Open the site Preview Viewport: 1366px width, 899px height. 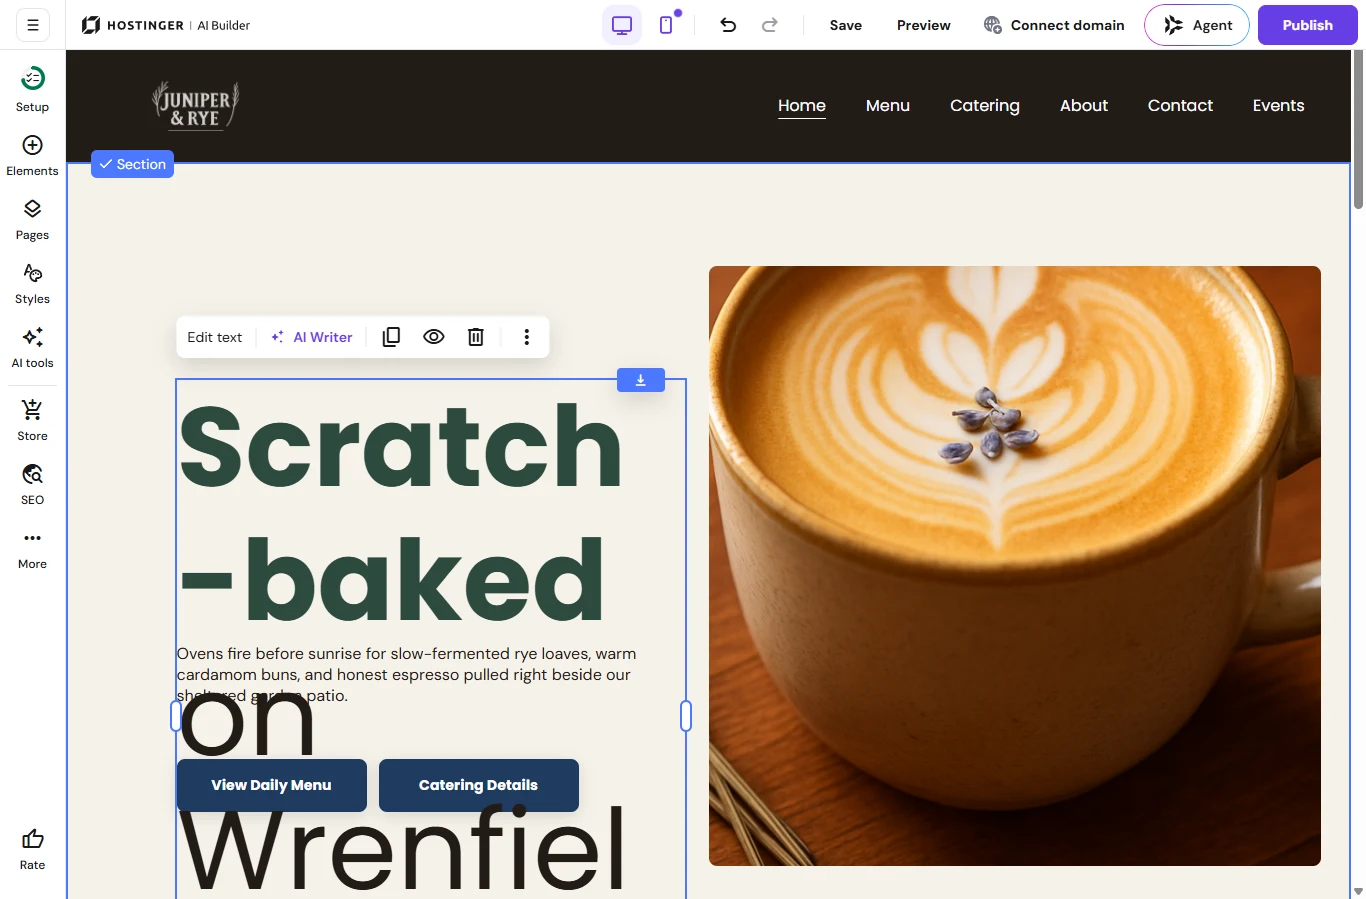[924, 25]
